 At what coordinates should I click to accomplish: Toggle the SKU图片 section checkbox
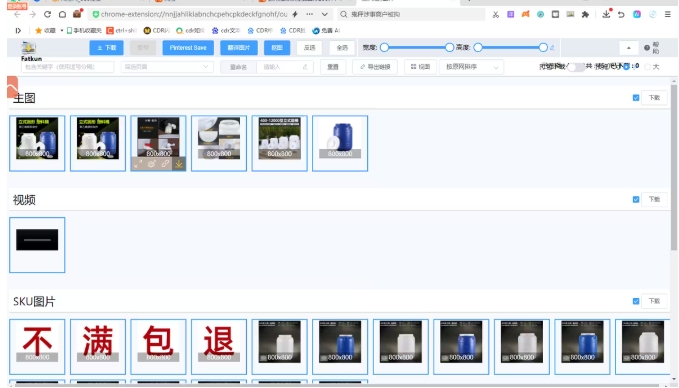point(636,301)
